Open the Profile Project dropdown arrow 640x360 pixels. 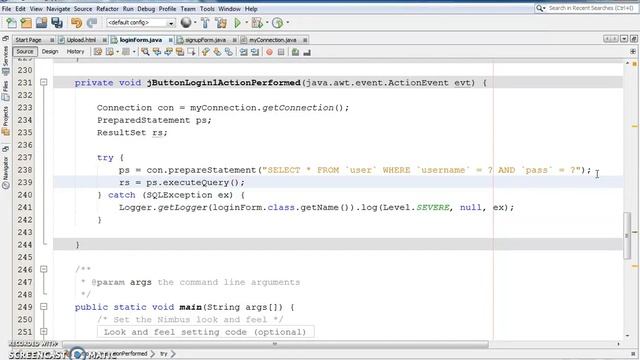click(x=287, y=23)
